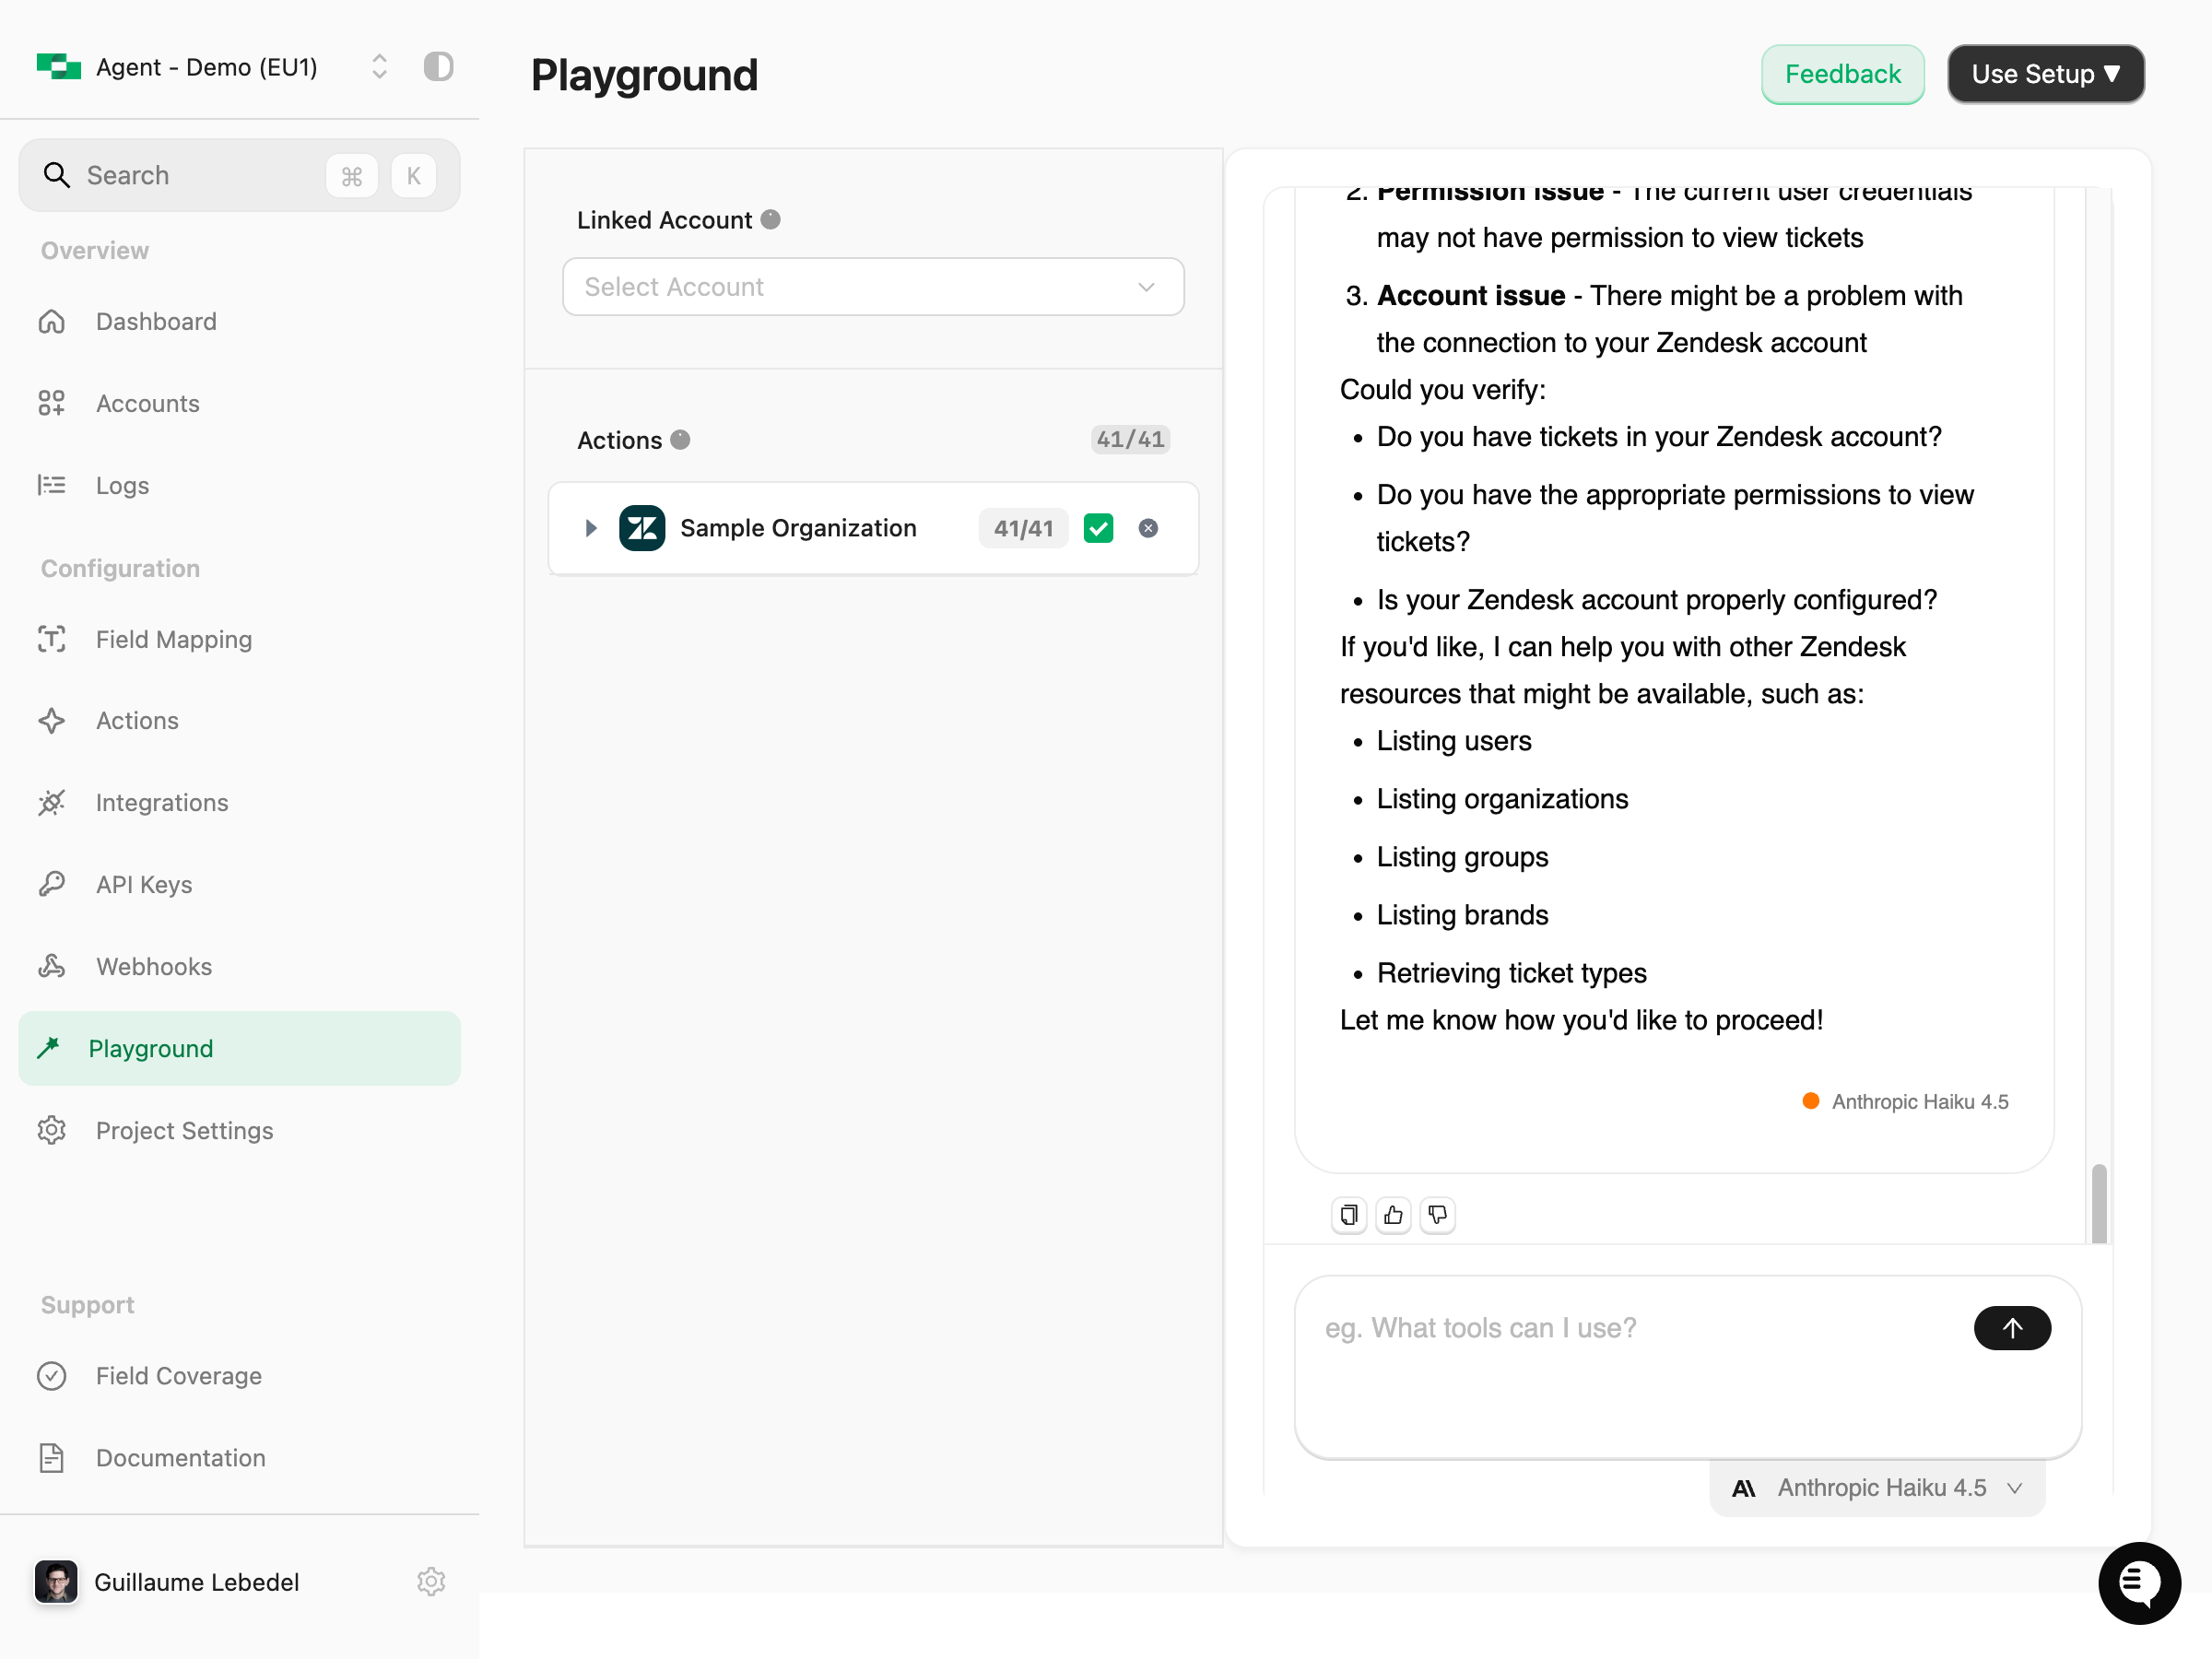Open the floating chat support bubble
The height and width of the screenshot is (1659, 2212).
2139,1583
